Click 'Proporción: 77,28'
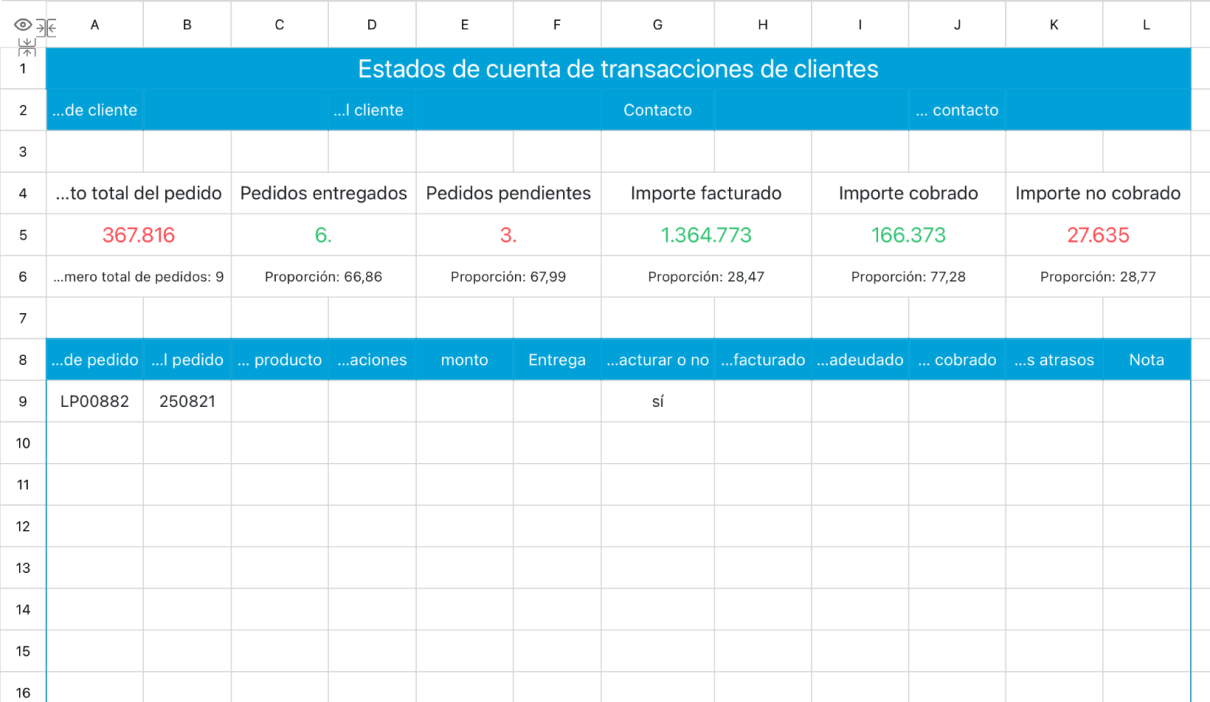Viewport: 1210px width, 702px height. point(909,277)
